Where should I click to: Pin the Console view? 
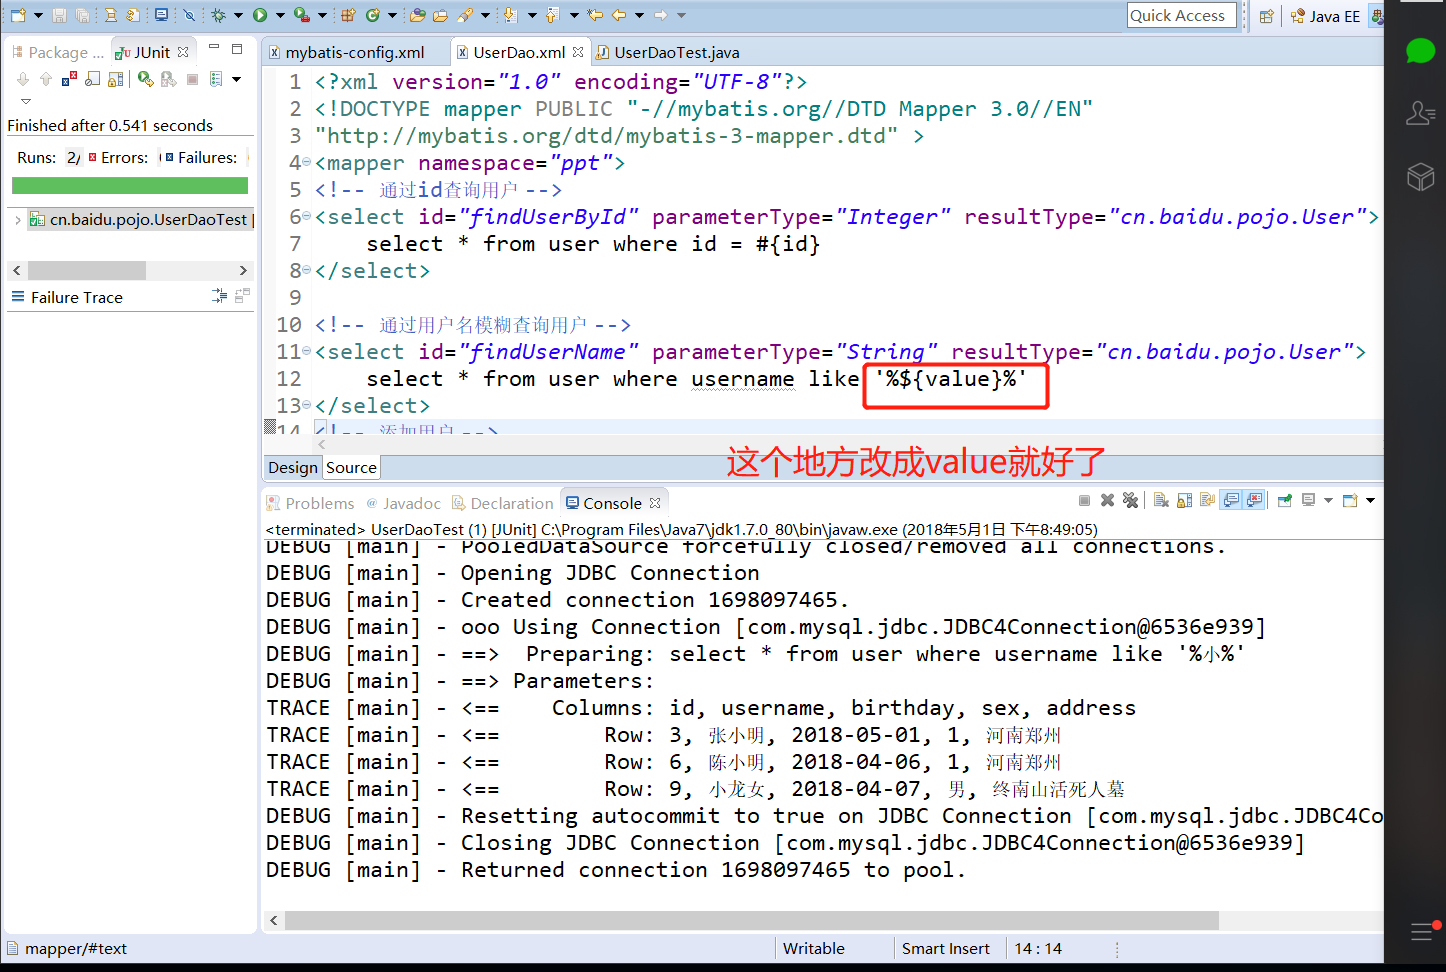(1285, 501)
